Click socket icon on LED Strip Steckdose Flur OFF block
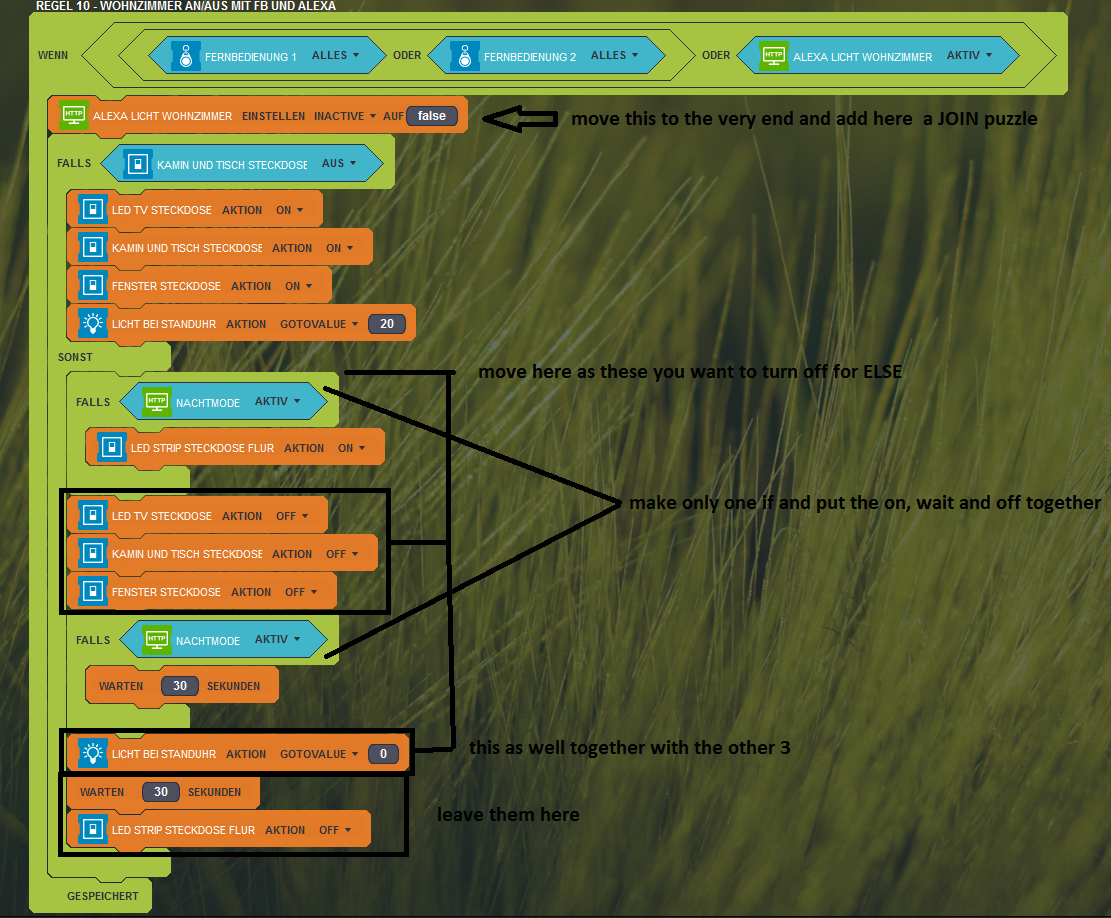This screenshot has width=1111, height=918. (x=92, y=830)
